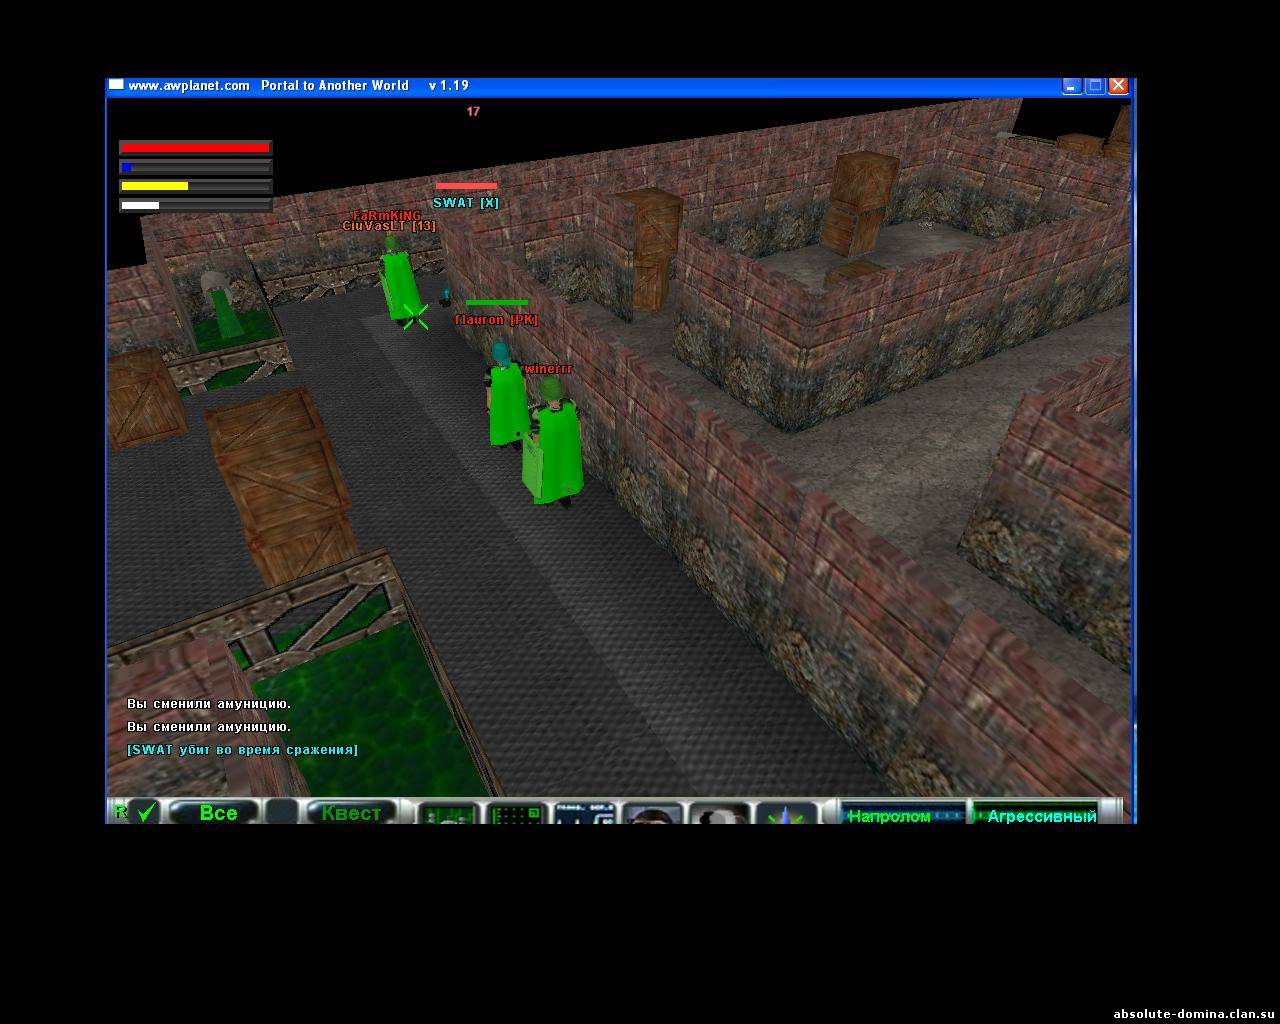Click the white experience bar
The height and width of the screenshot is (1024, 1280).
196,205
